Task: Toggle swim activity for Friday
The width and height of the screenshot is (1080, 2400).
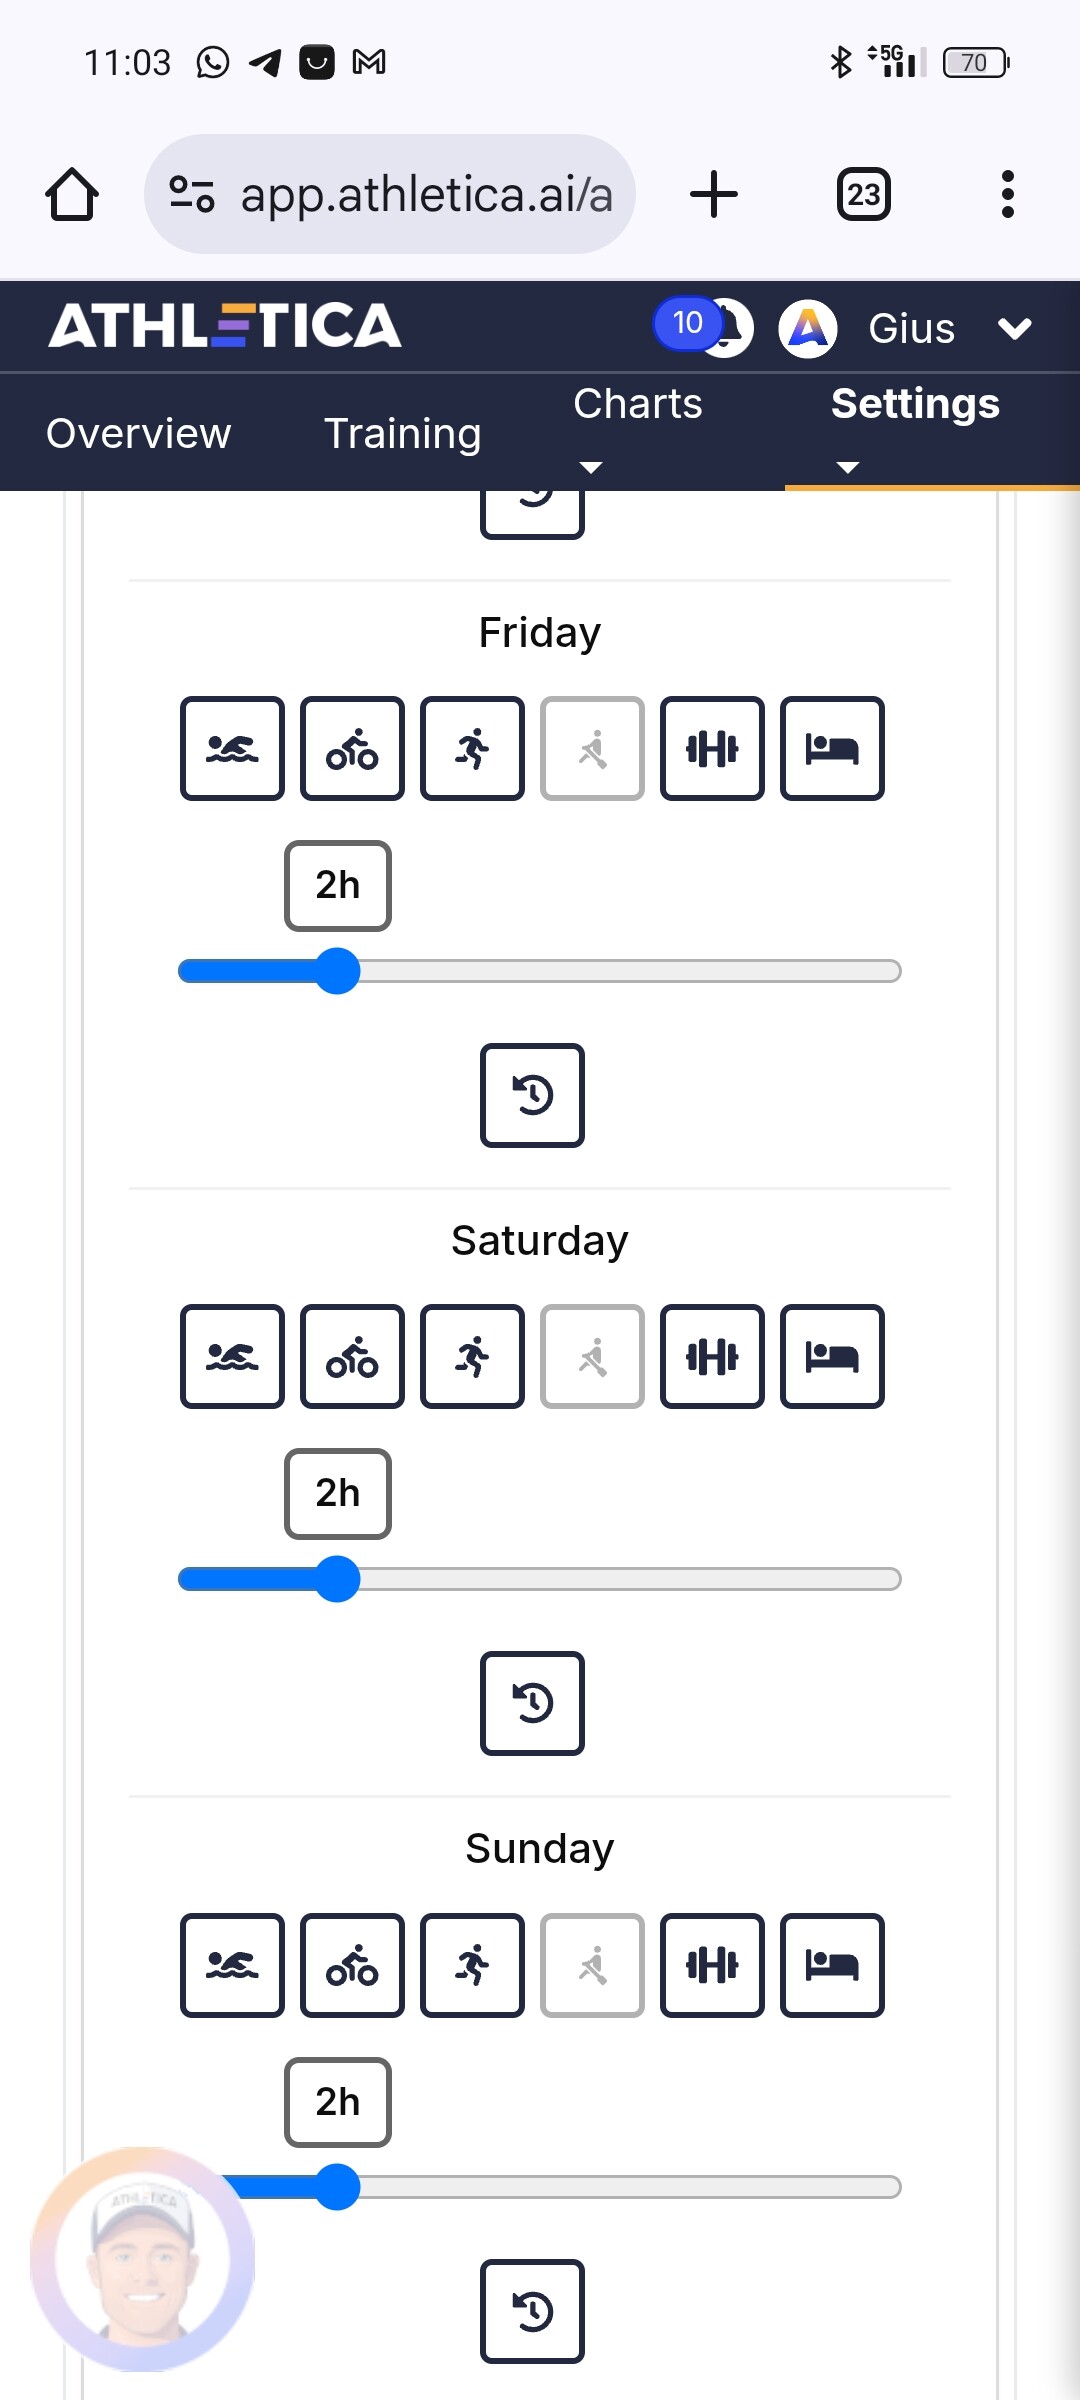Action: [x=232, y=748]
